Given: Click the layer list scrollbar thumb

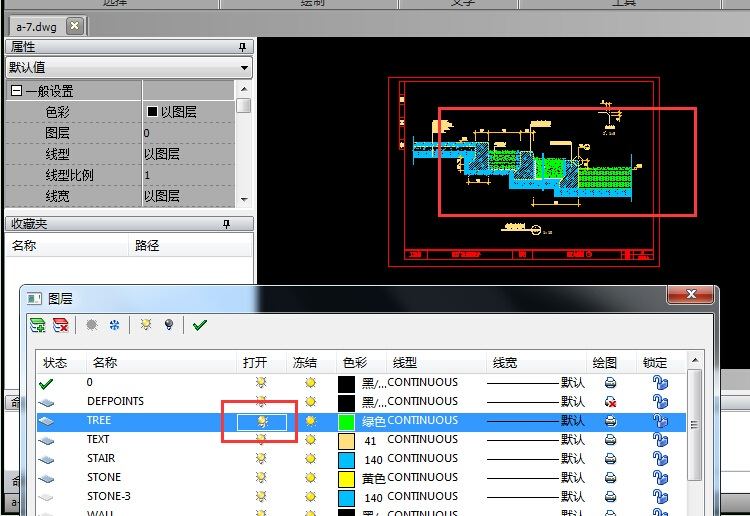Looking at the screenshot, I should 695,424.
